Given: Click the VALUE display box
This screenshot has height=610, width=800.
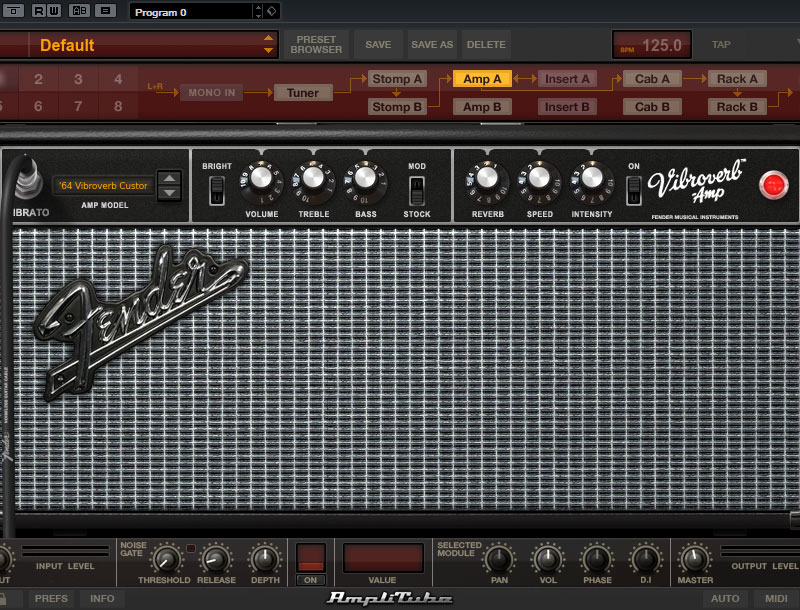Looking at the screenshot, I should point(383,557).
